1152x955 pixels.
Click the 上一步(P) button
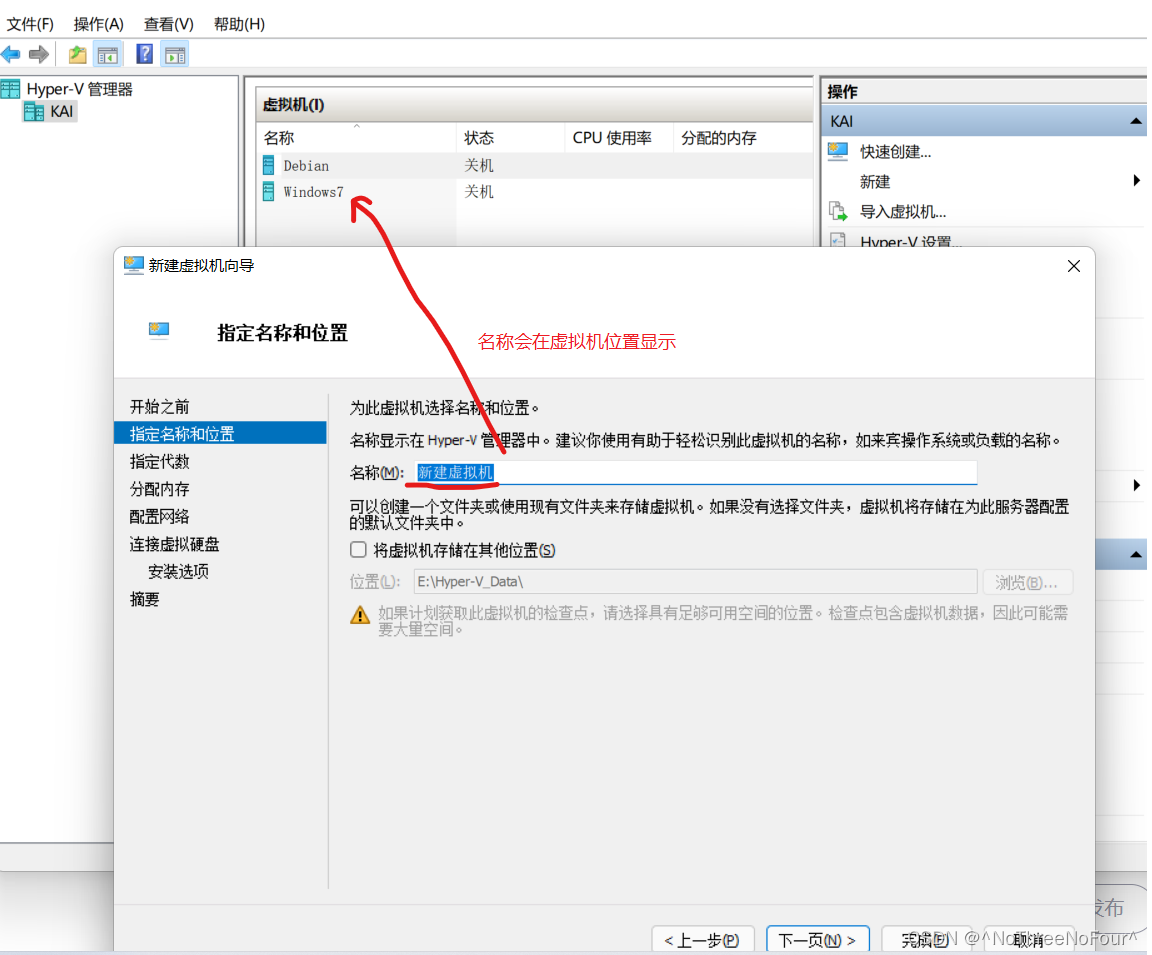click(703, 940)
